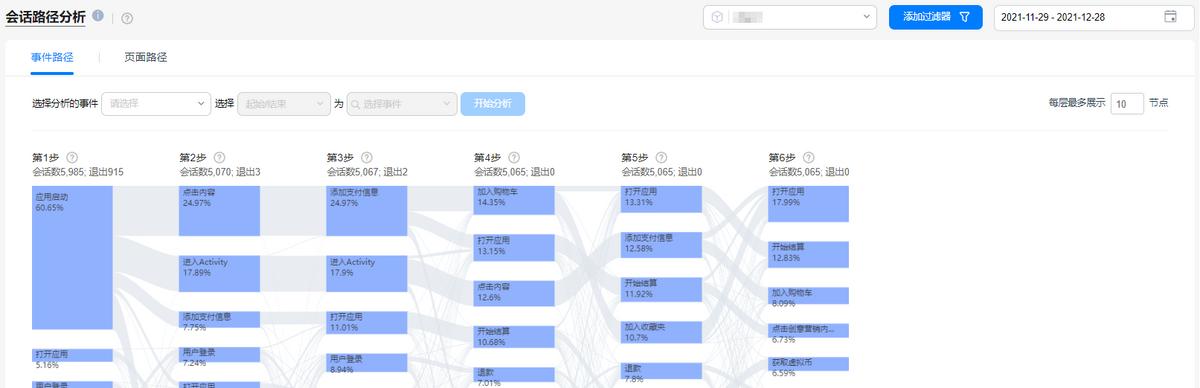
Task: Click the help icon next to 第3步
Action: 366,157
